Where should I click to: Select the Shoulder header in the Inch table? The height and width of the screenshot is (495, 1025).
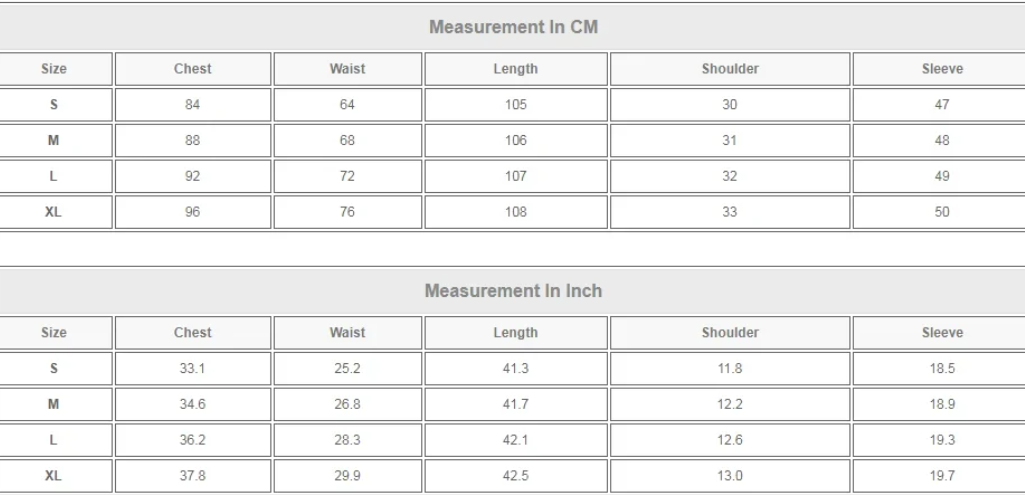[x=730, y=333]
